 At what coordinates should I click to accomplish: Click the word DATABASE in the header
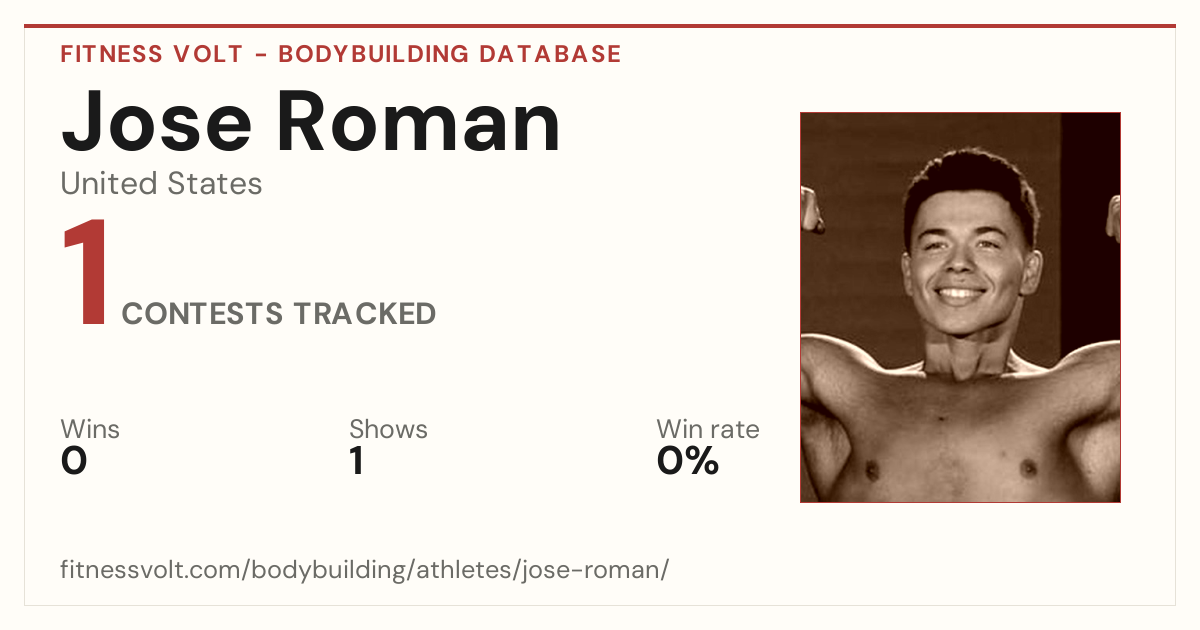[550, 54]
